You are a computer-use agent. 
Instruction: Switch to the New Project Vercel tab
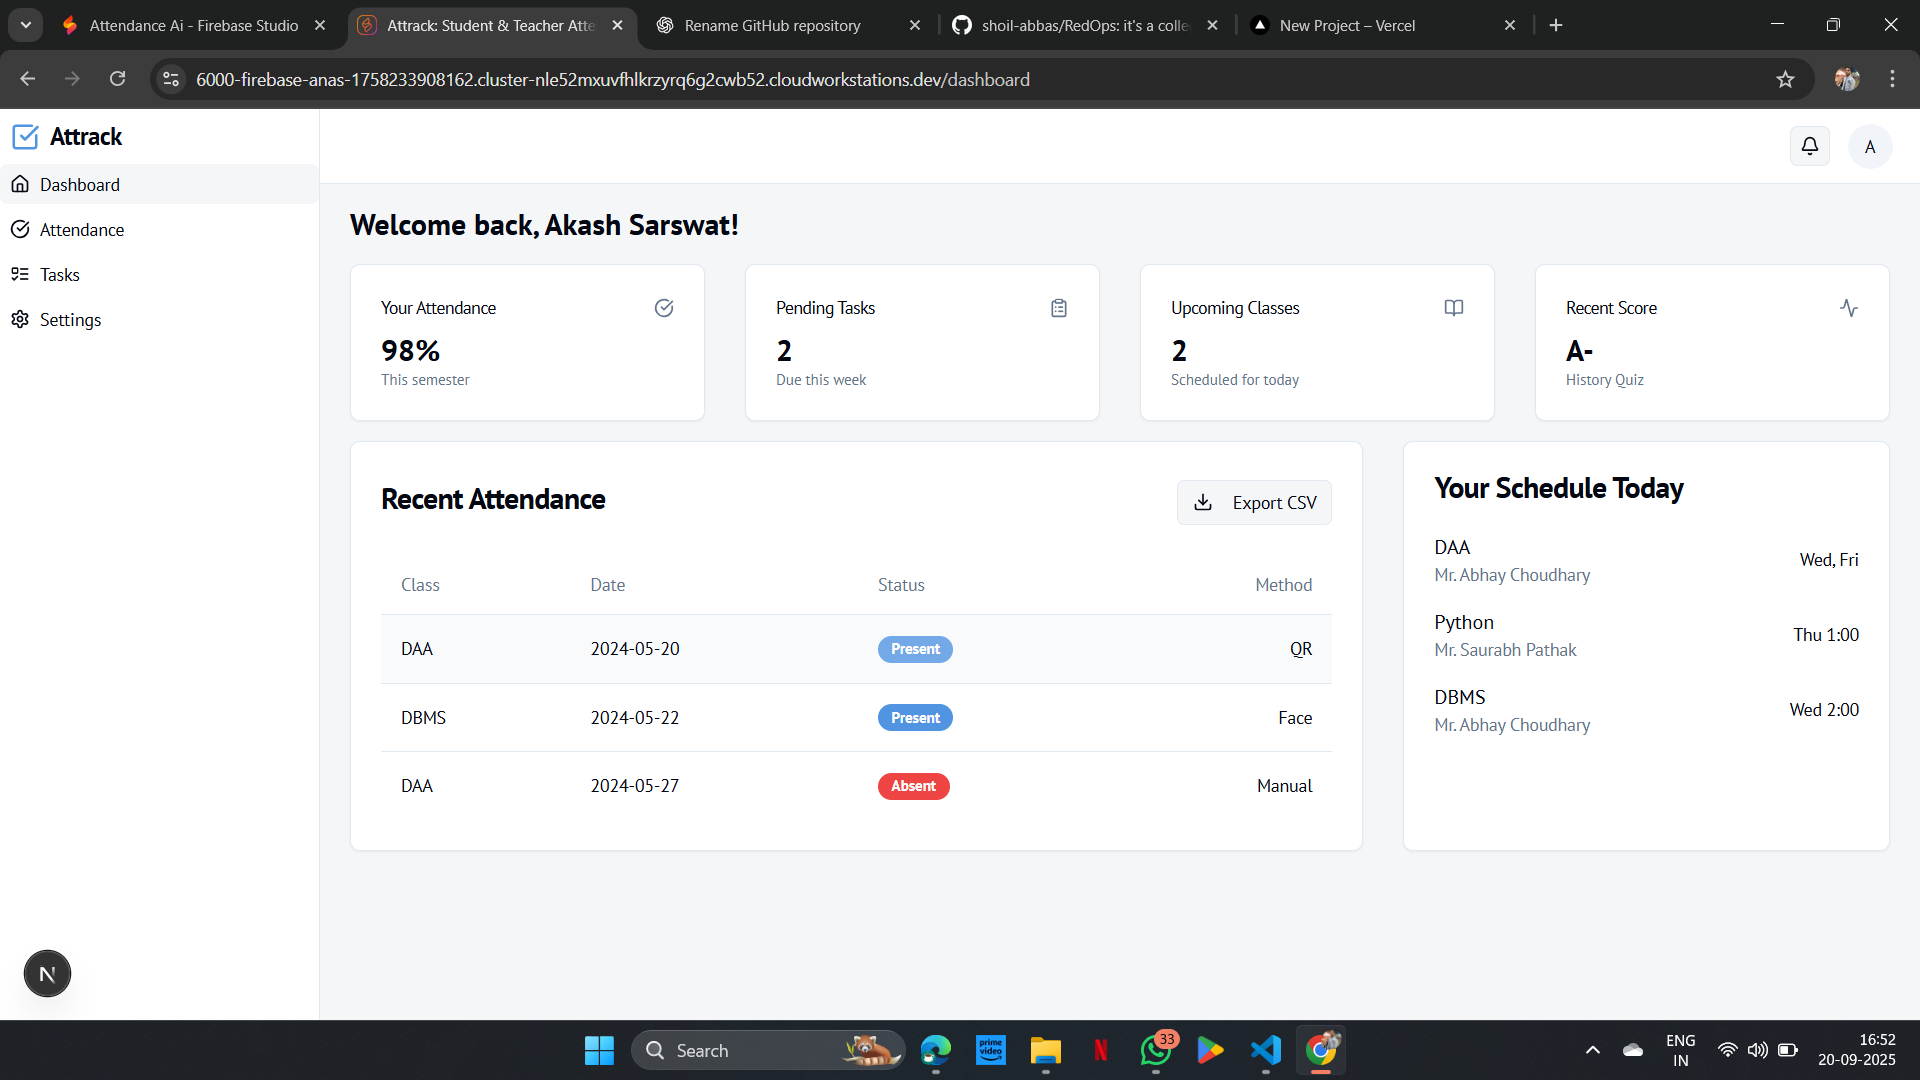[1347, 25]
